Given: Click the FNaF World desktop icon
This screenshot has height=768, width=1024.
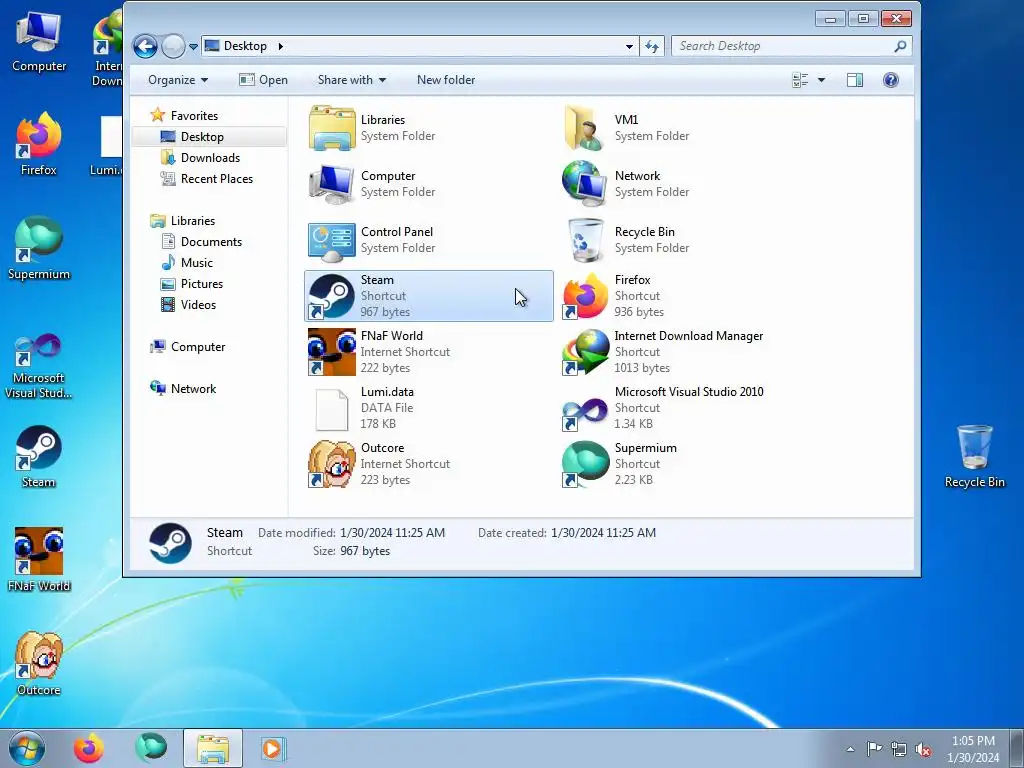Looking at the screenshot, I should (x=39, y=560).
